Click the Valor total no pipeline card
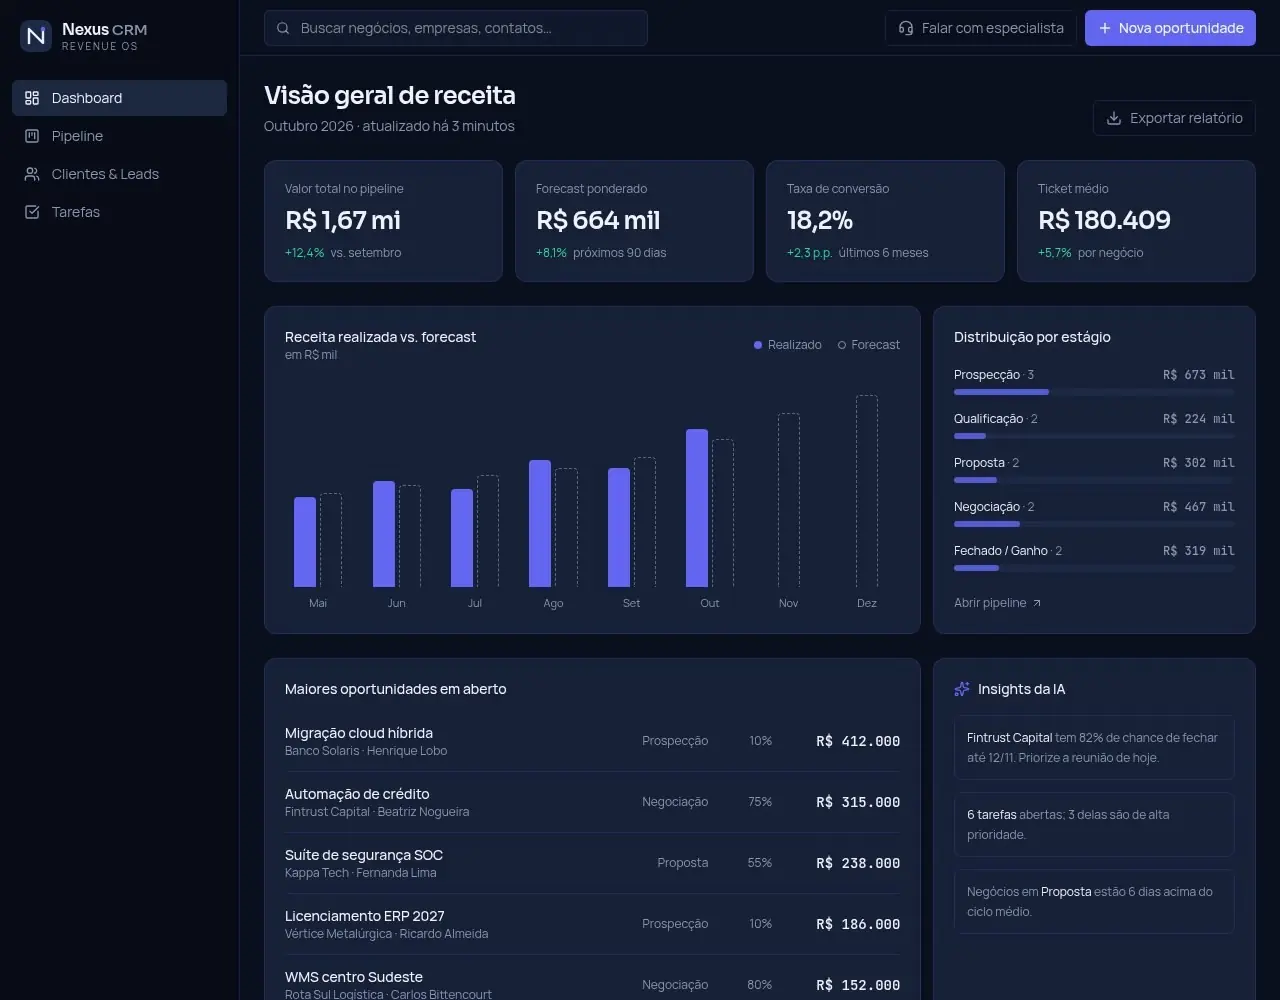 pyautogui.click(x=383, y=221)
